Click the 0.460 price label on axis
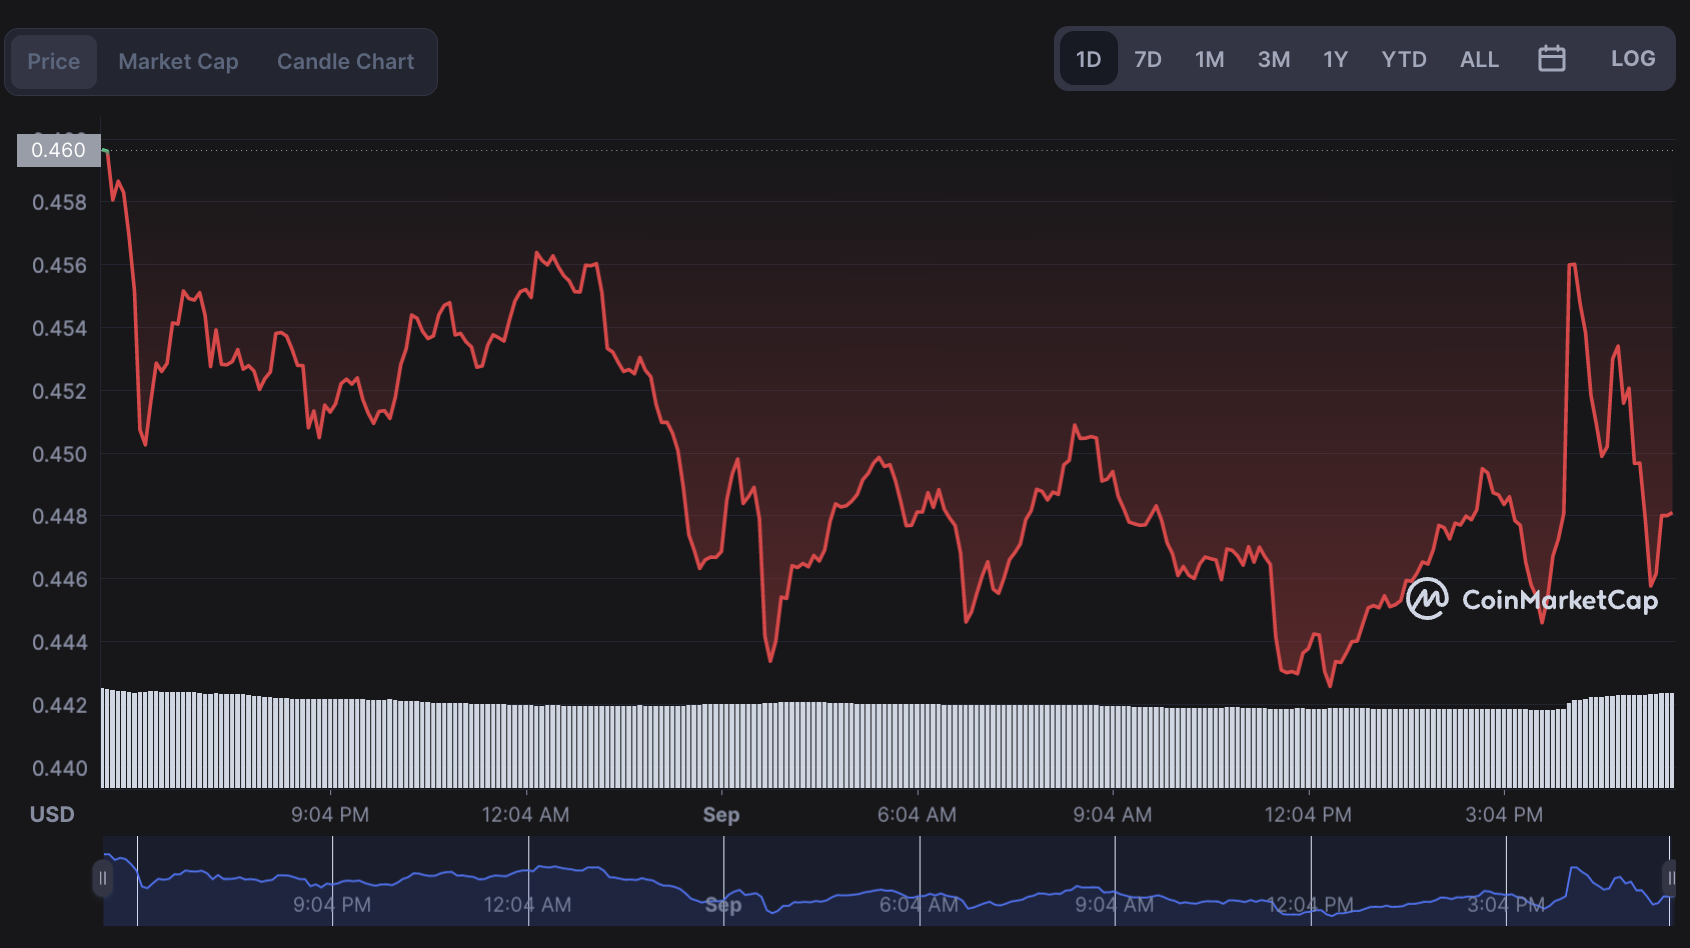The height and width of the screenshot is (948, 1690). [59, 150]
